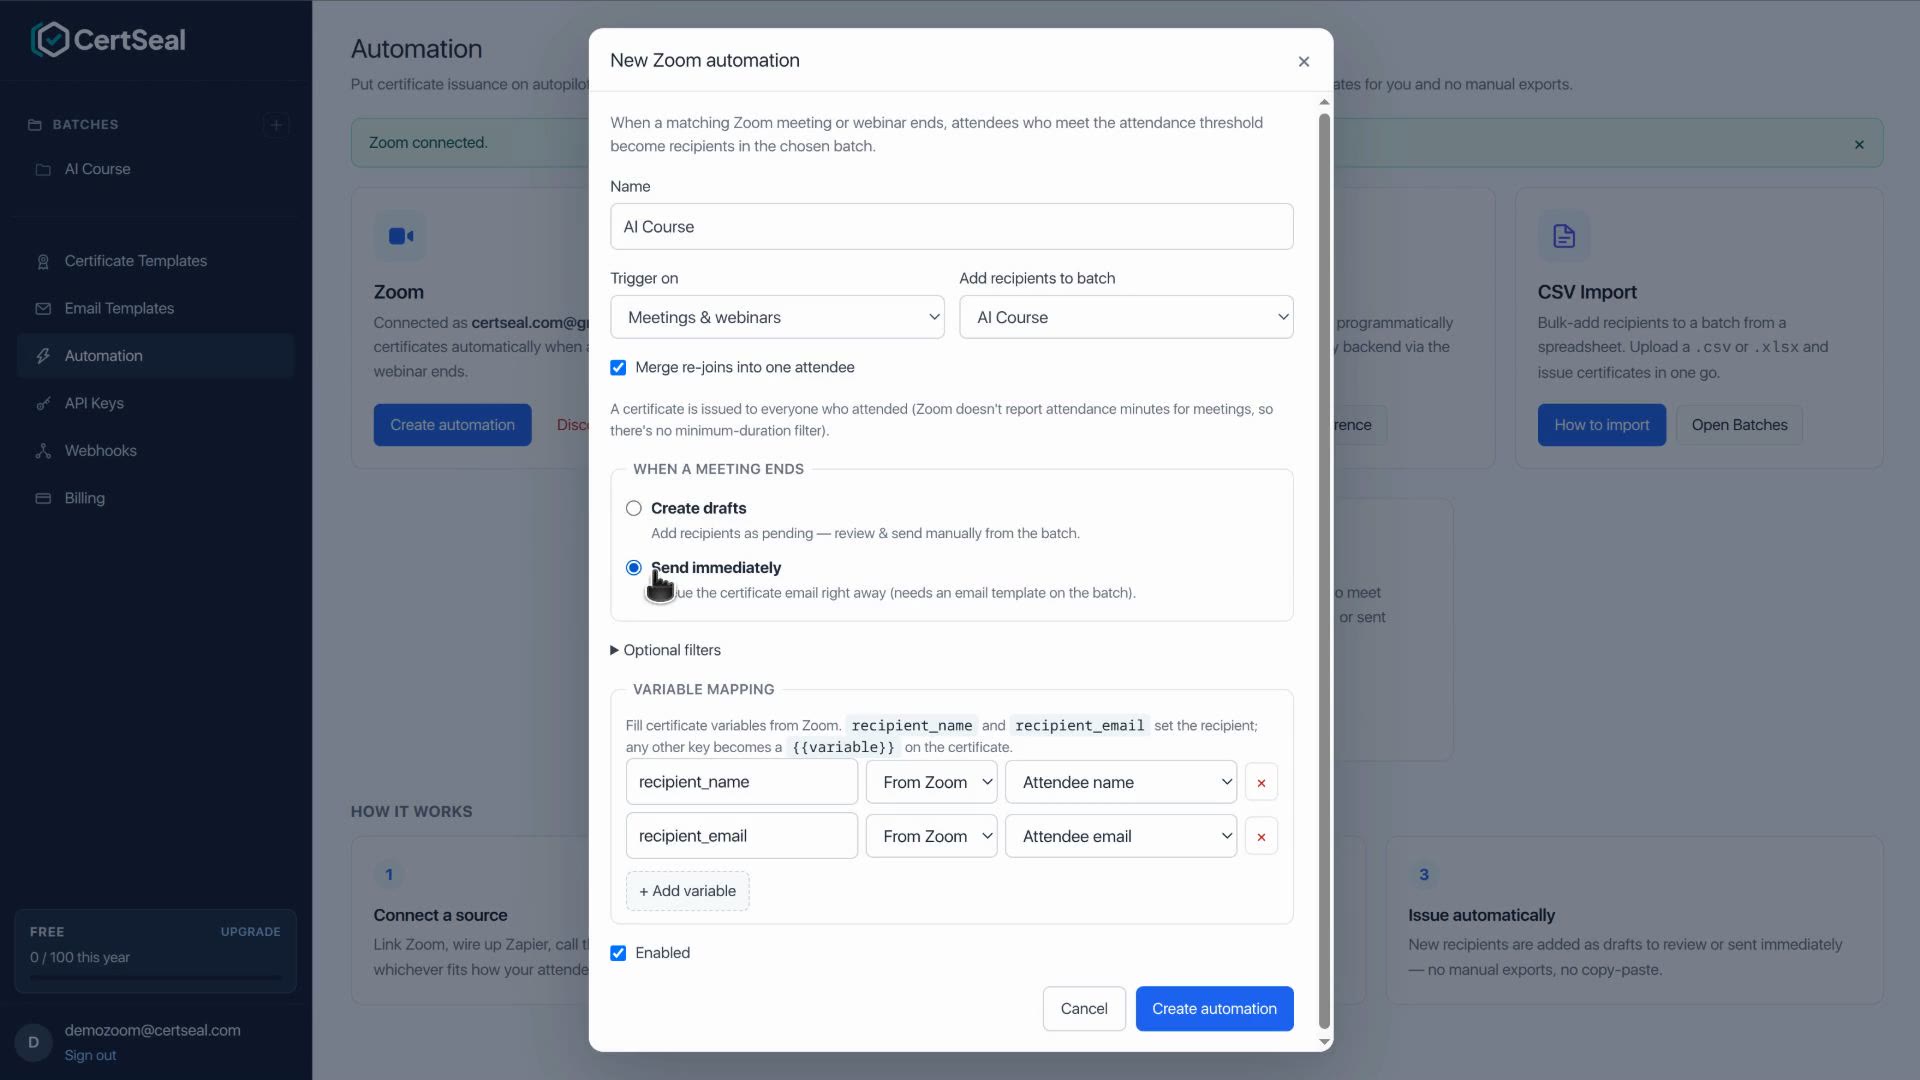Click Add variable button
The height and width of the screenshot is (1080, 1920).
(x=687, y=891)
